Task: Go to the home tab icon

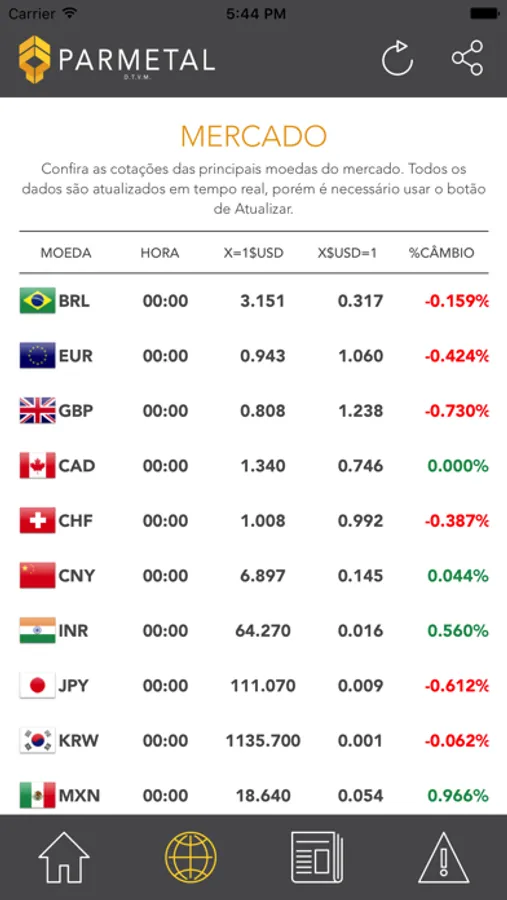Action: click(x=64, y=857)
